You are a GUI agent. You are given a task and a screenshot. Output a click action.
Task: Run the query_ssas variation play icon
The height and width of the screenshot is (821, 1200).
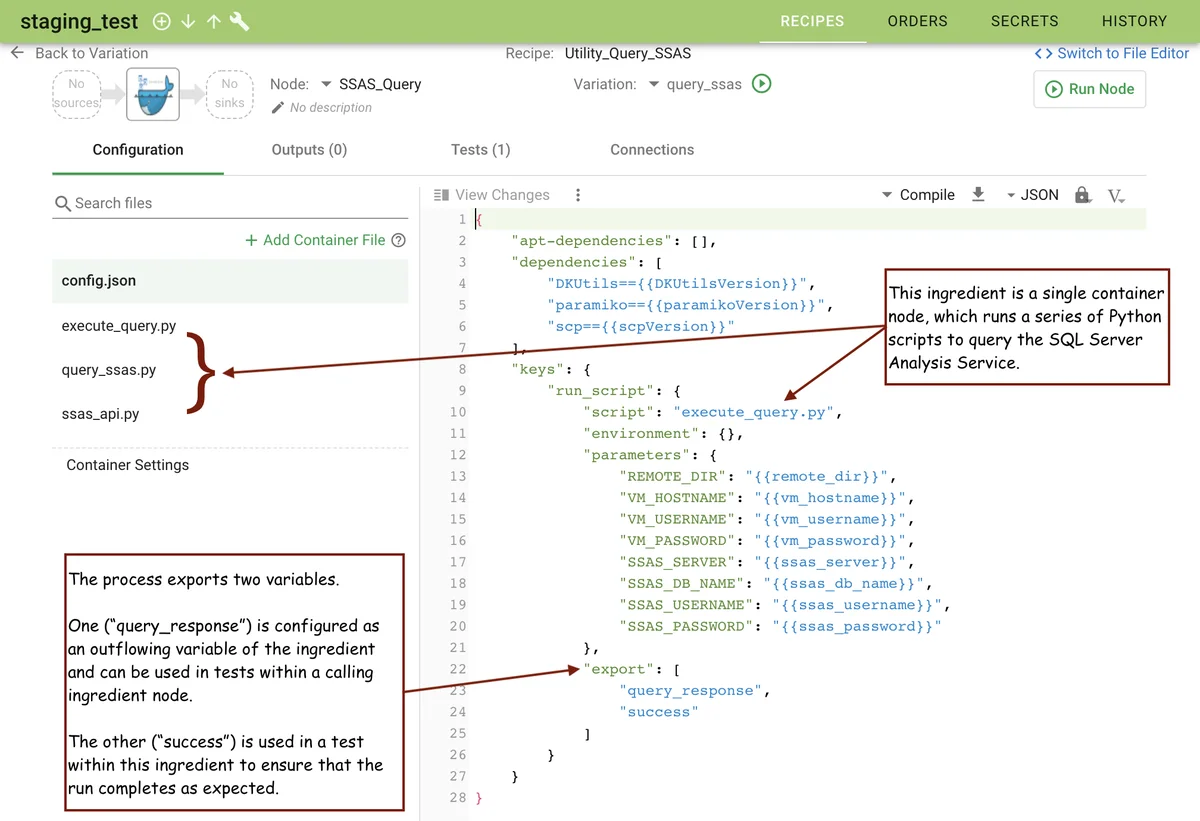[761, 84]
